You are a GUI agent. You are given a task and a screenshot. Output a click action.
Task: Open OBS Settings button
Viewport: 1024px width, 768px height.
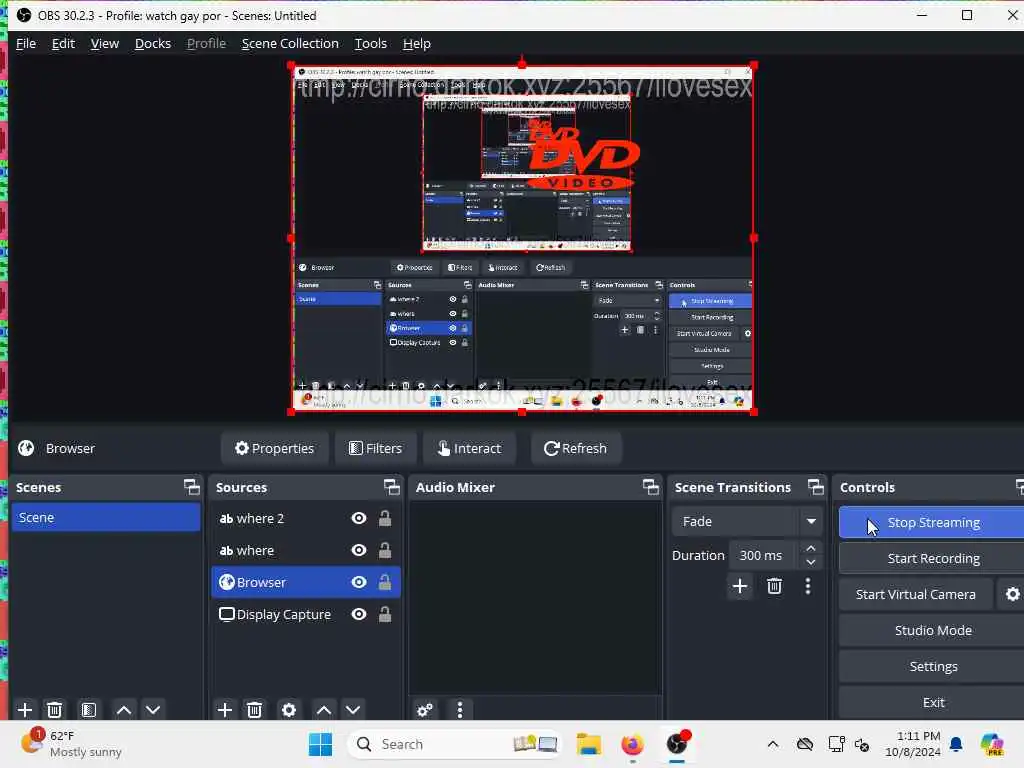pyautogui.click(x=933, y=666)
